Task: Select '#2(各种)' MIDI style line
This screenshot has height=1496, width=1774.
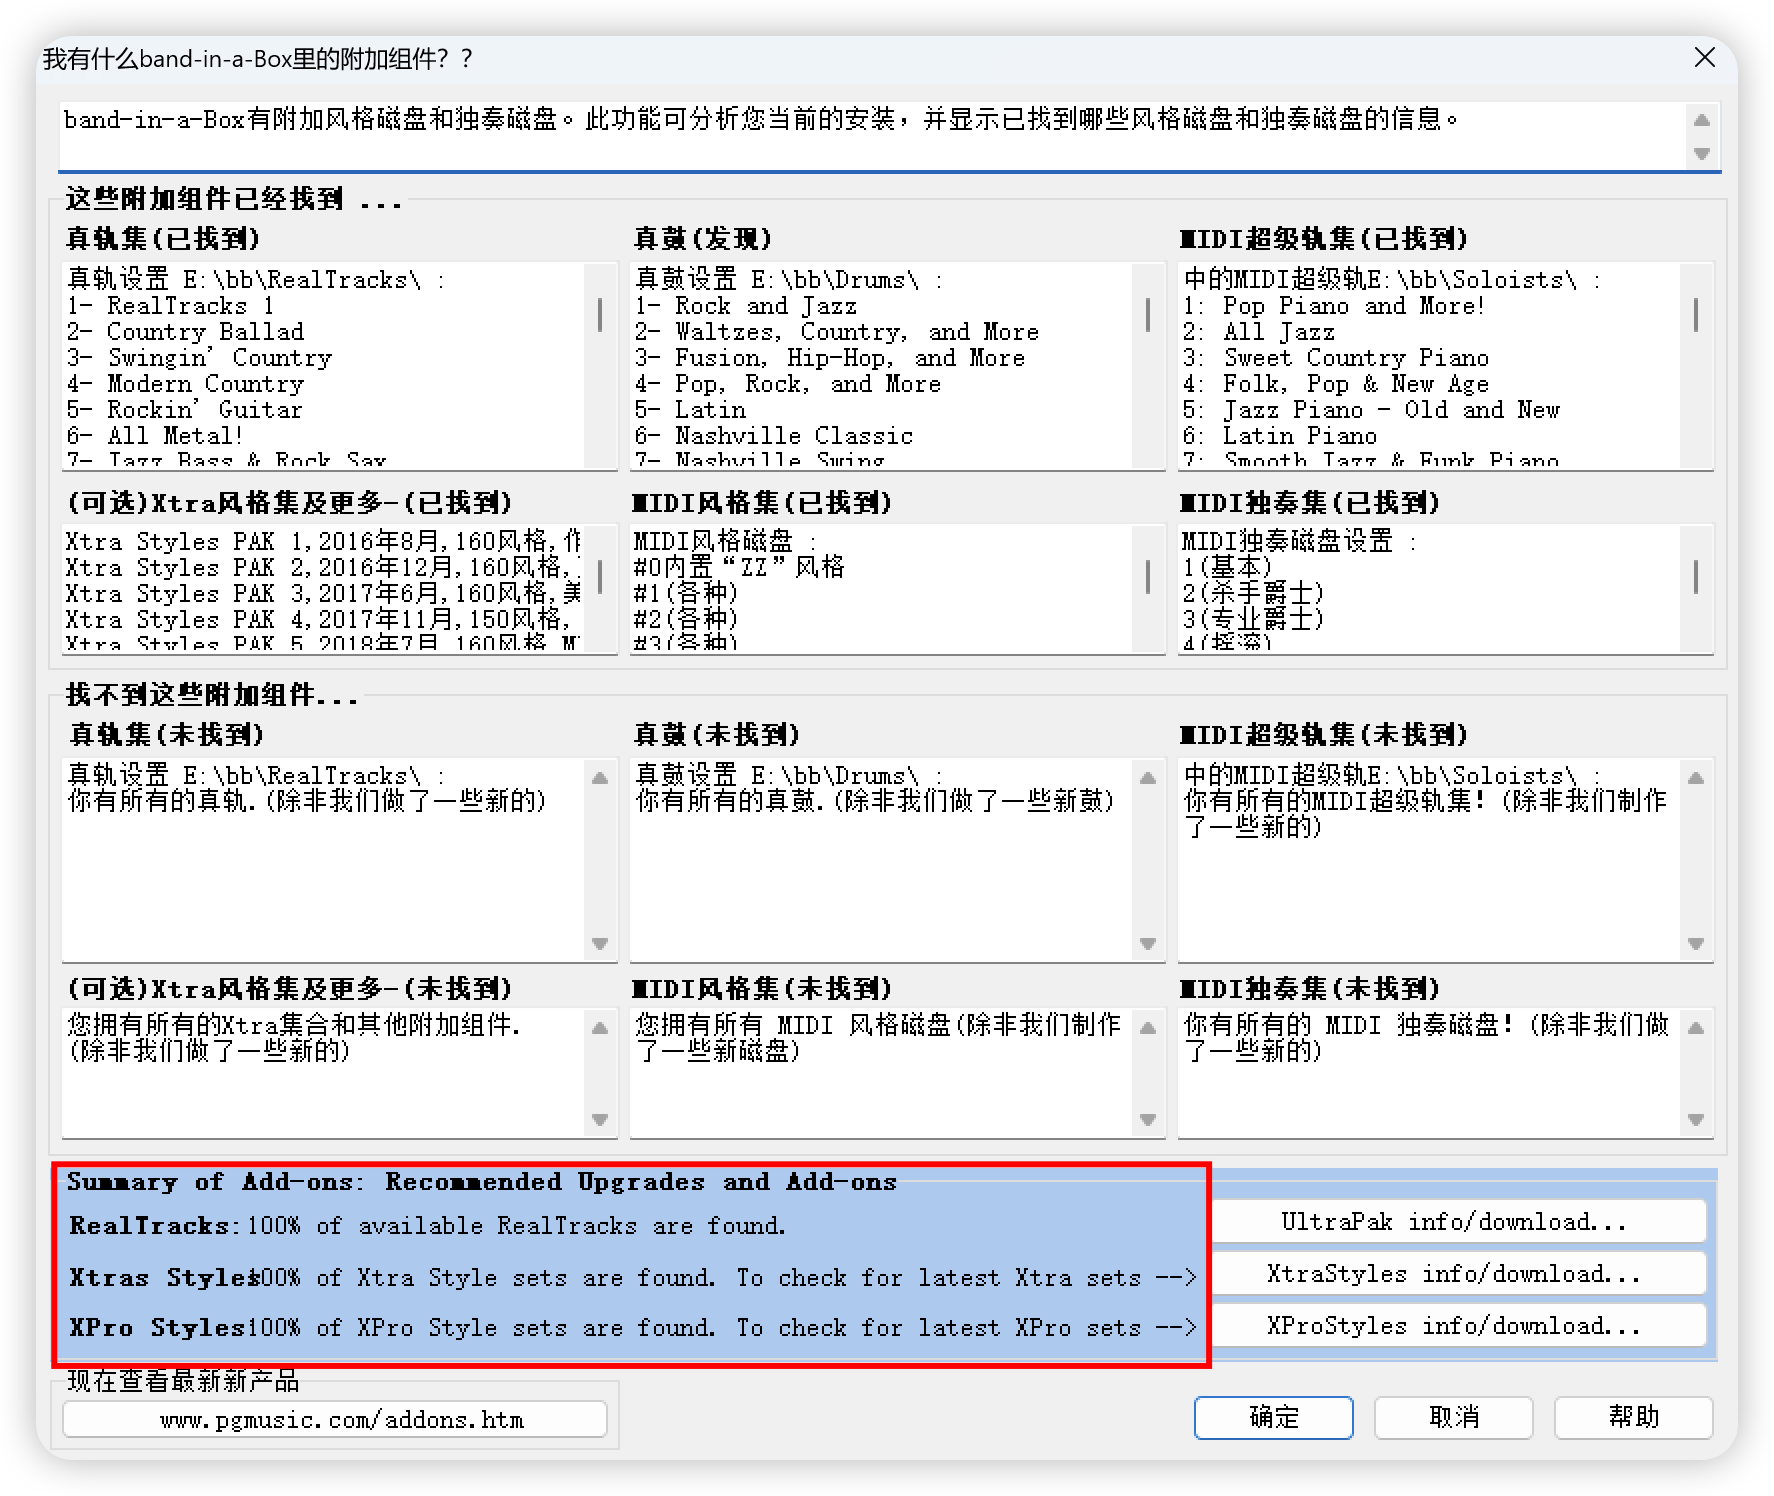Action: 686,620
